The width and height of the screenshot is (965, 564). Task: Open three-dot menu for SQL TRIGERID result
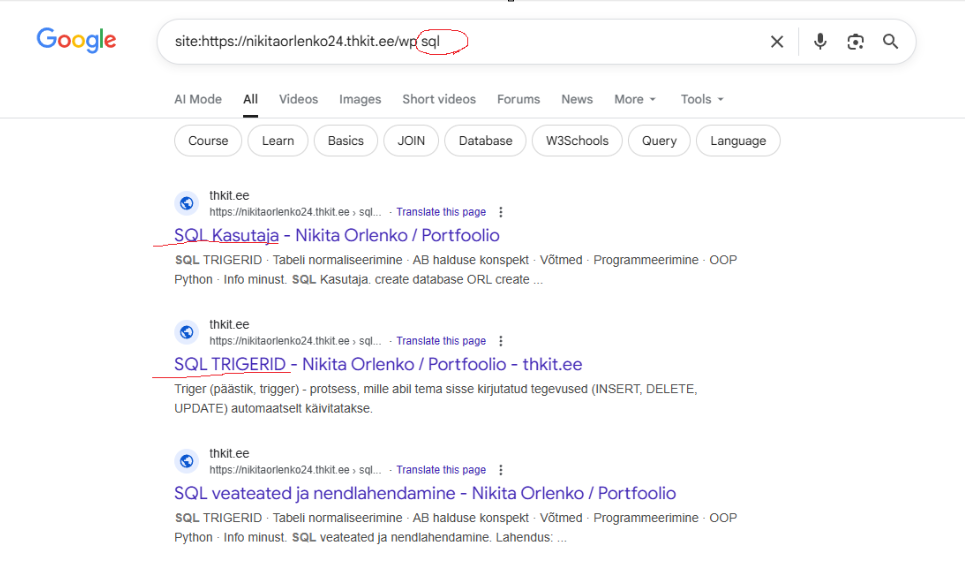[501, 341]
